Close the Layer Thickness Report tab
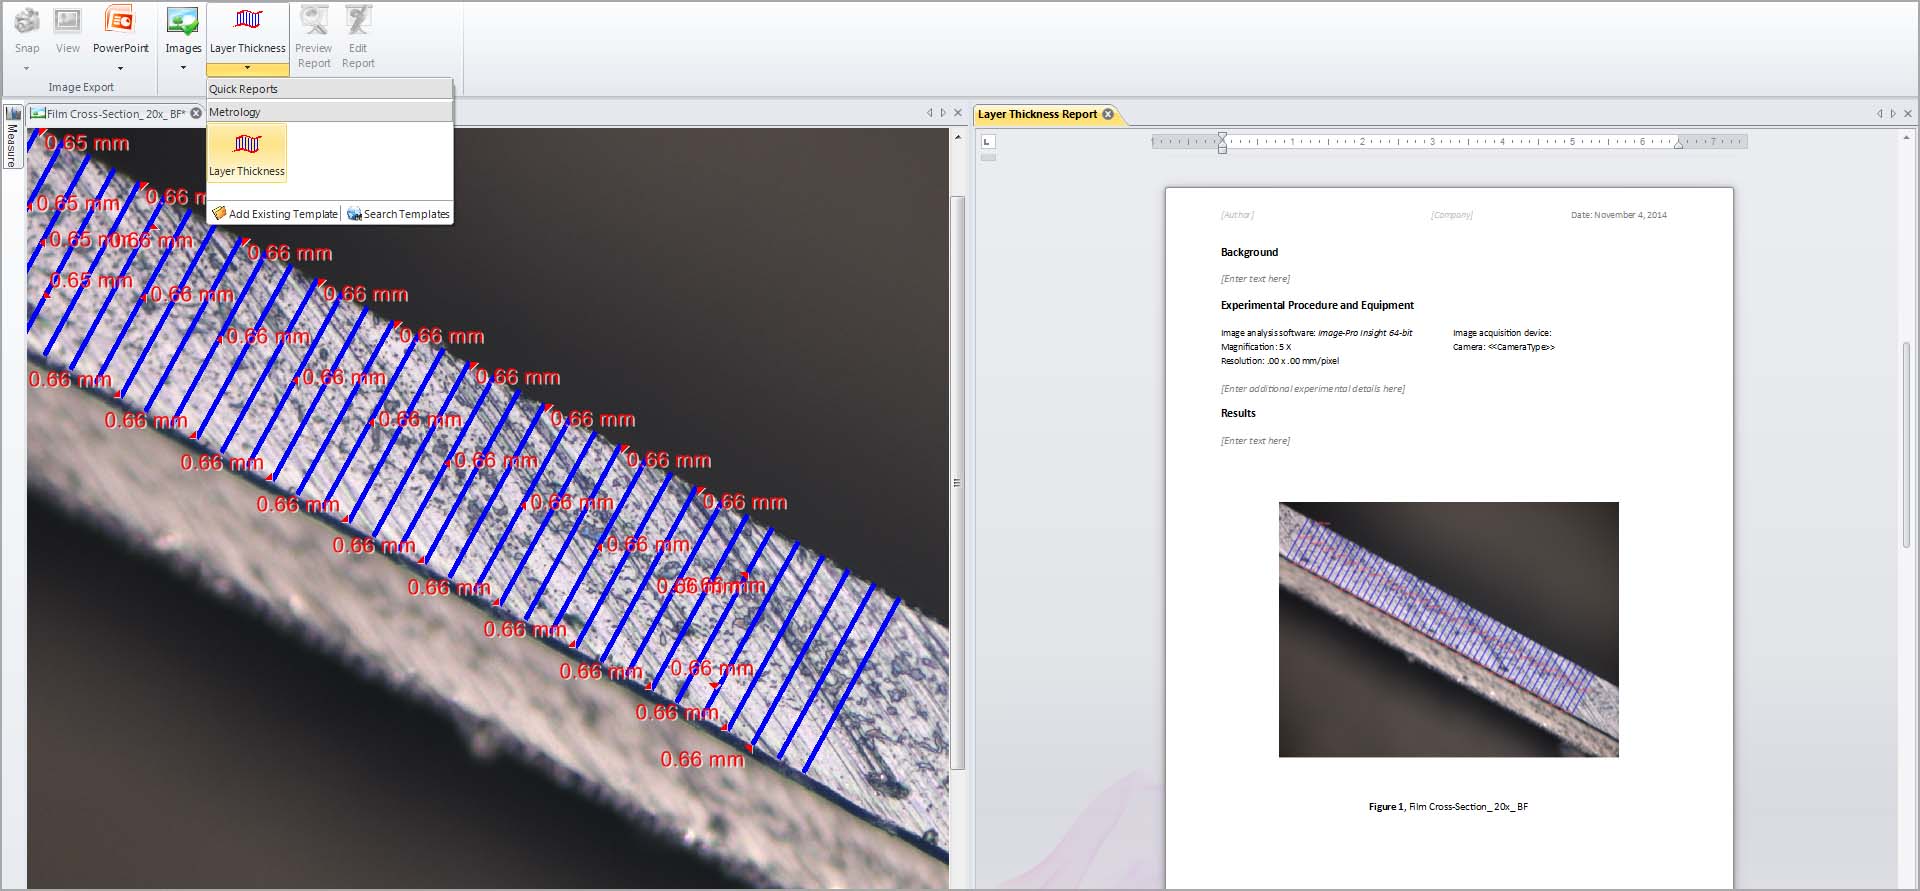 tap(1108, 115)
